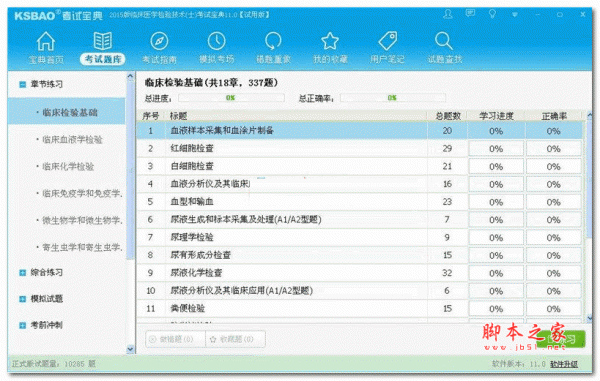Image resolution: width=600 pixels, height=381 pixels.
Task: Click total count 32 for 尿液化学检查
Action: pos(447,273)
